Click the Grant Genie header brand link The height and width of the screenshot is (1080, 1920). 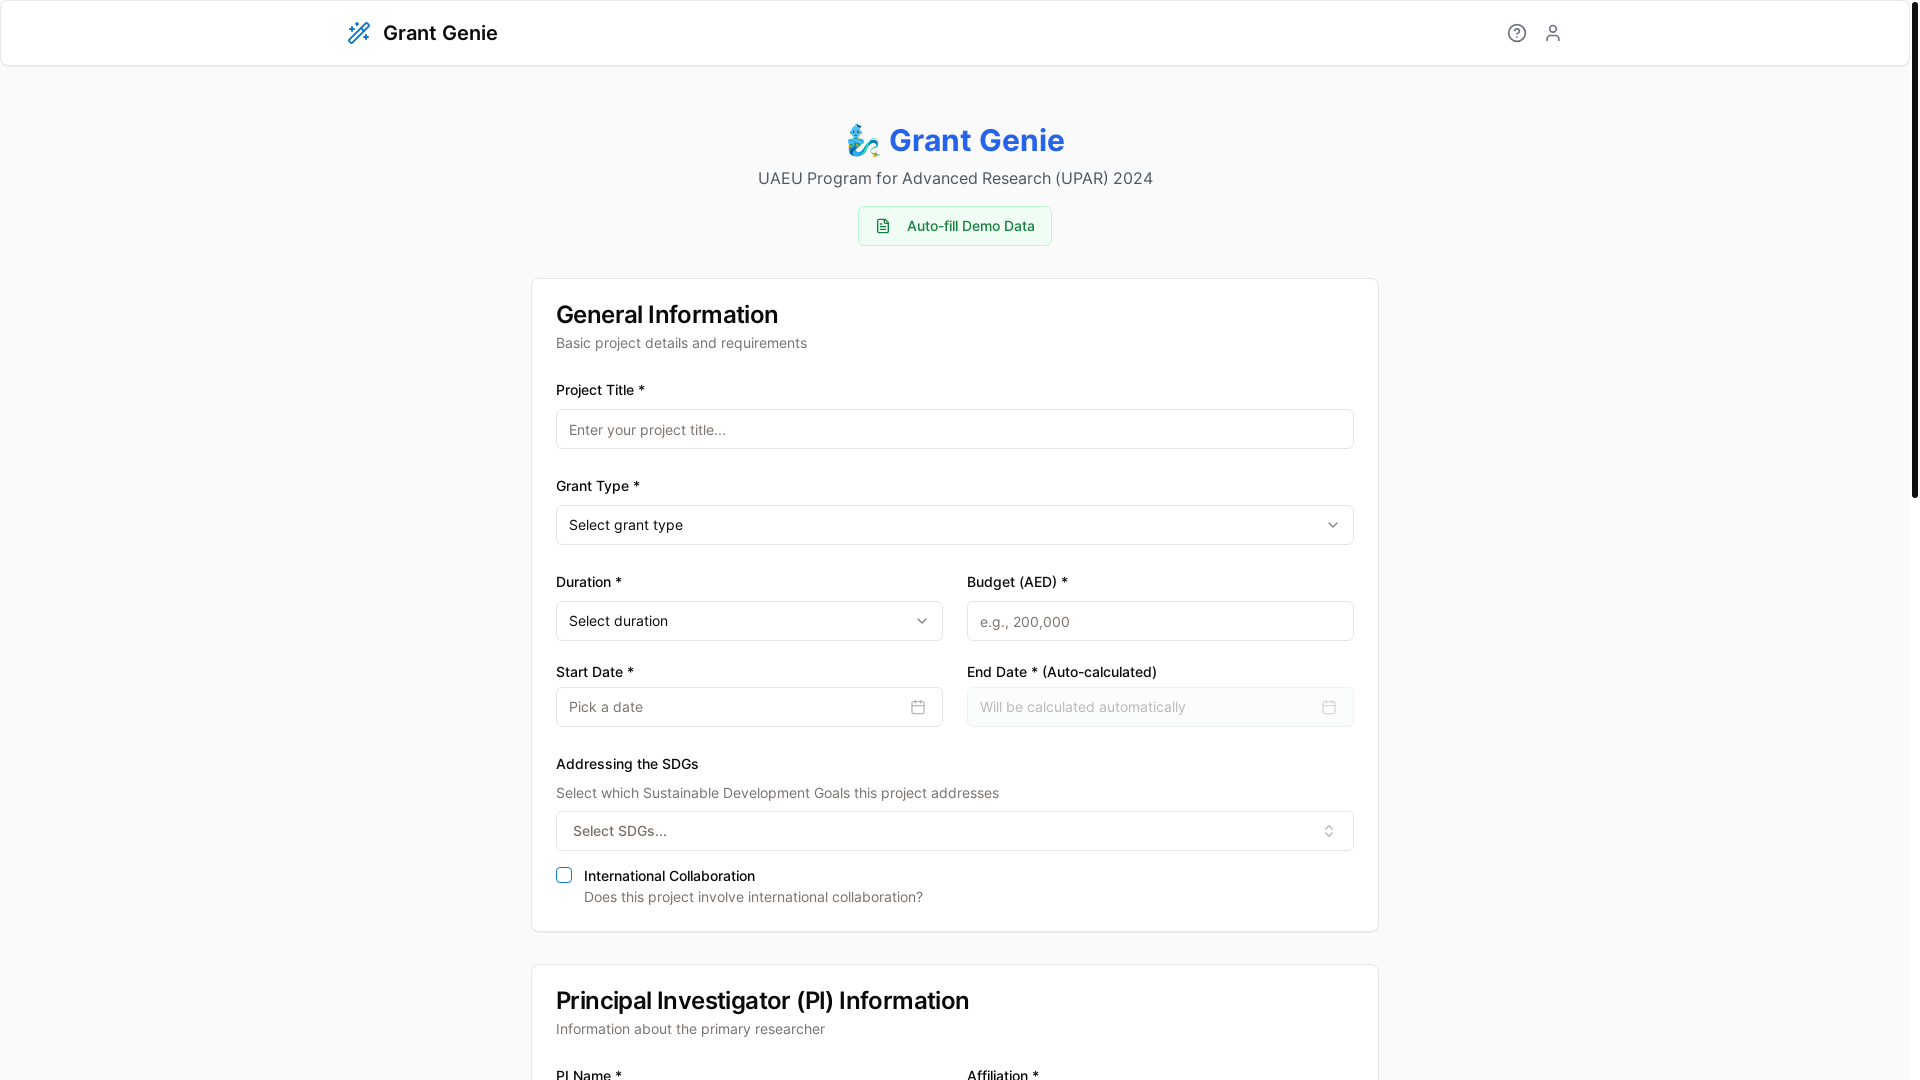(422, 33)
